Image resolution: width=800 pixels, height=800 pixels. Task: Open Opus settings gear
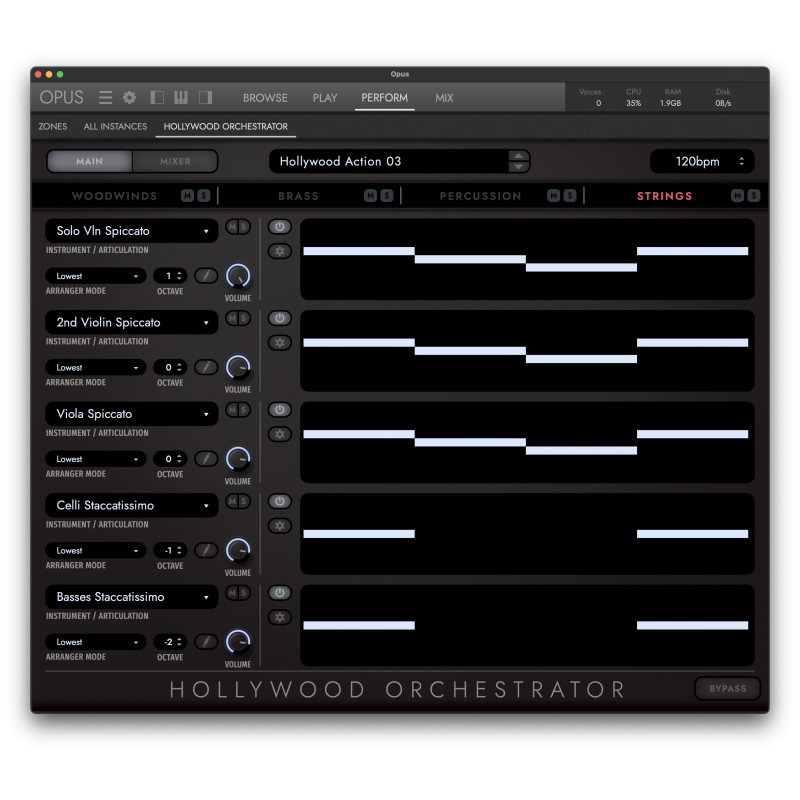click(130, 97)
